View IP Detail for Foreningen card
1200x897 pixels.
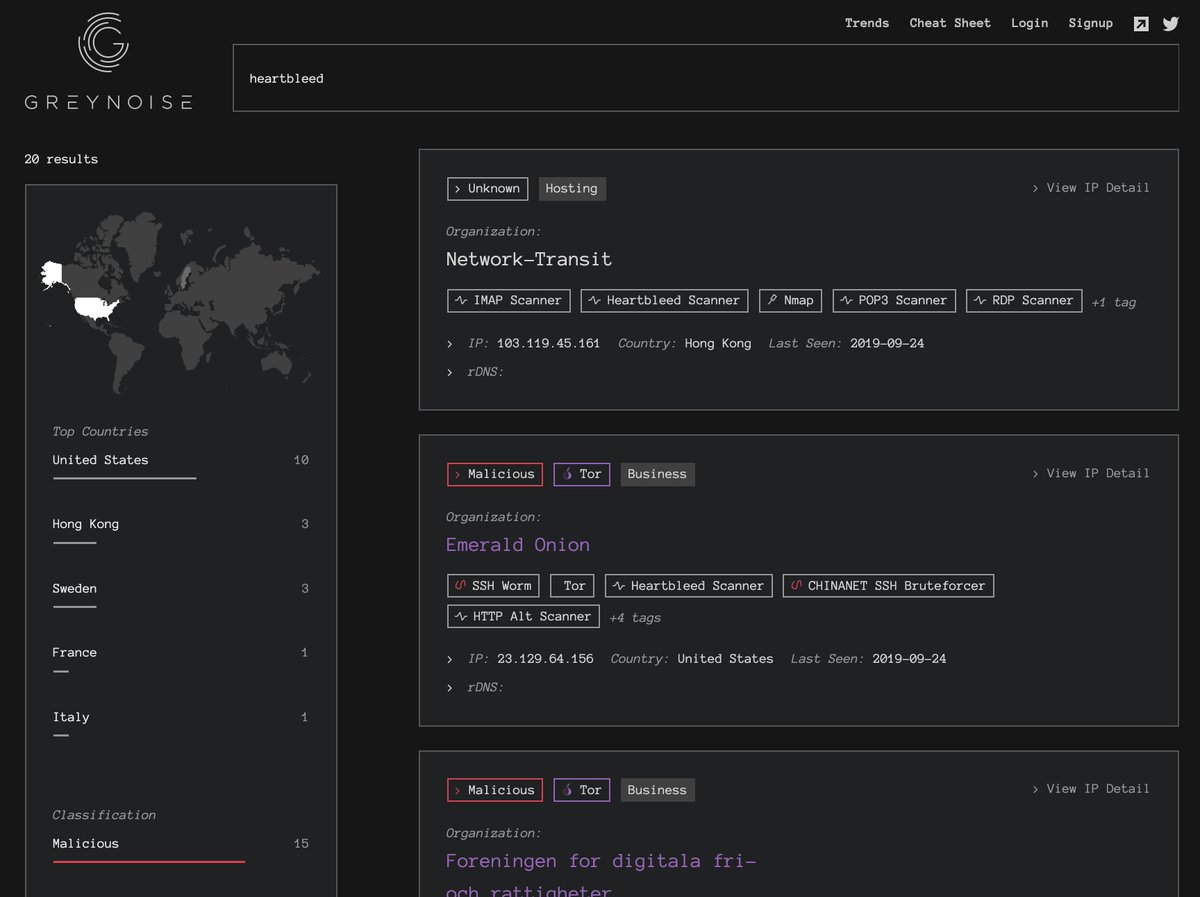pyautogui.click(x=1091, y=789)
